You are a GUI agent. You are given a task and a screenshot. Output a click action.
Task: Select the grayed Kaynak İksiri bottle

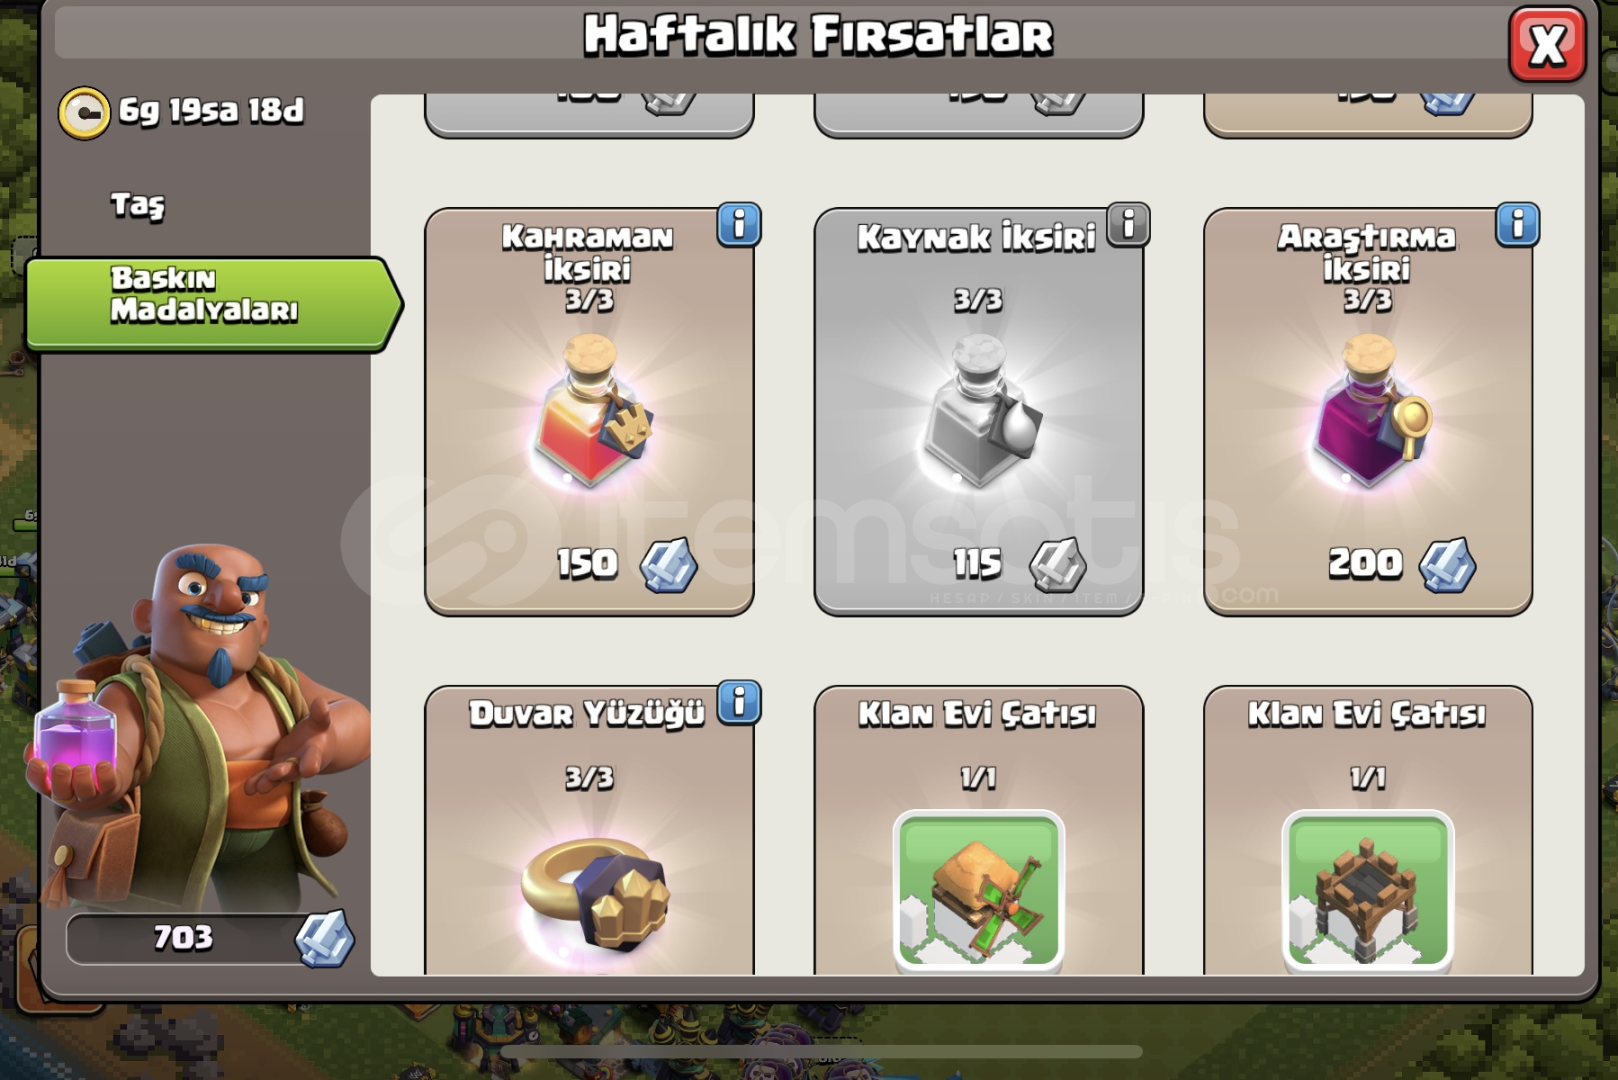tap(980, 413)
